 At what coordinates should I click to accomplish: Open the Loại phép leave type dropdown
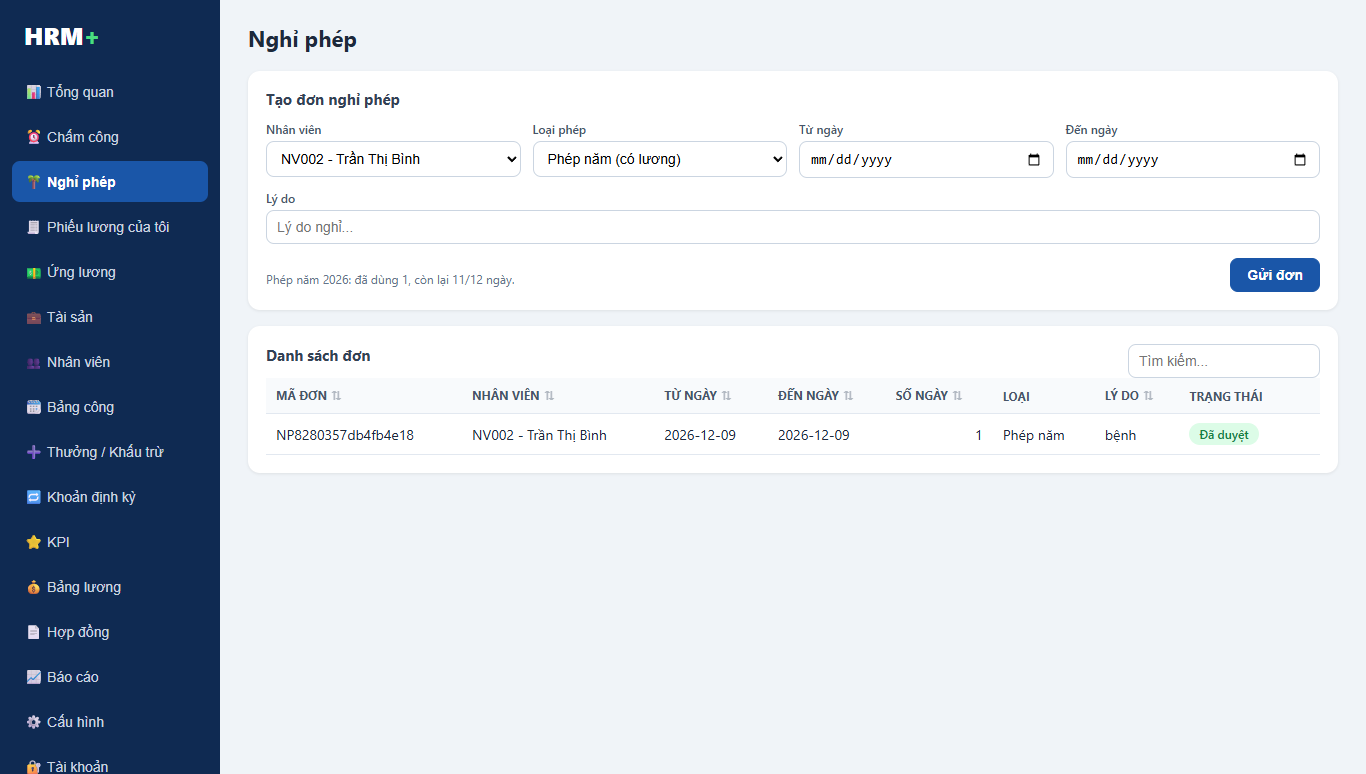[x=660, y=159]
